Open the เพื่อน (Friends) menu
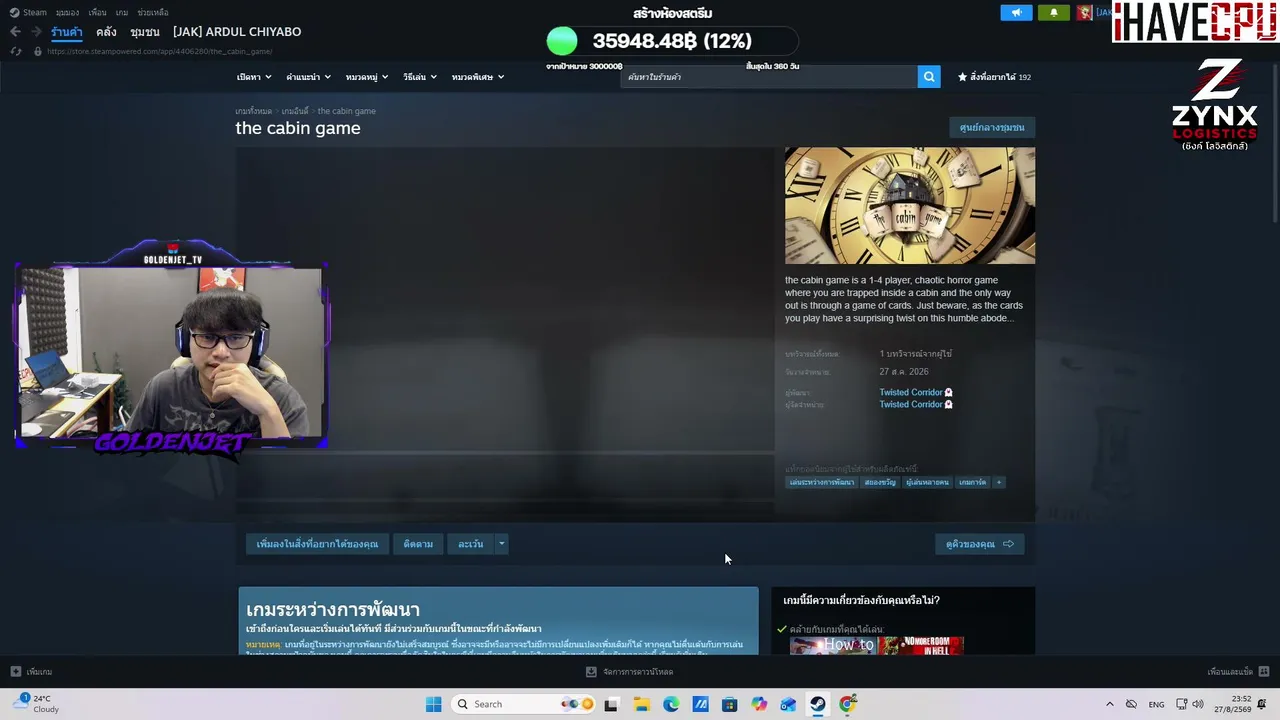Image resolution: width=1280 pixels, height=720 pixels. pos(97,13)
